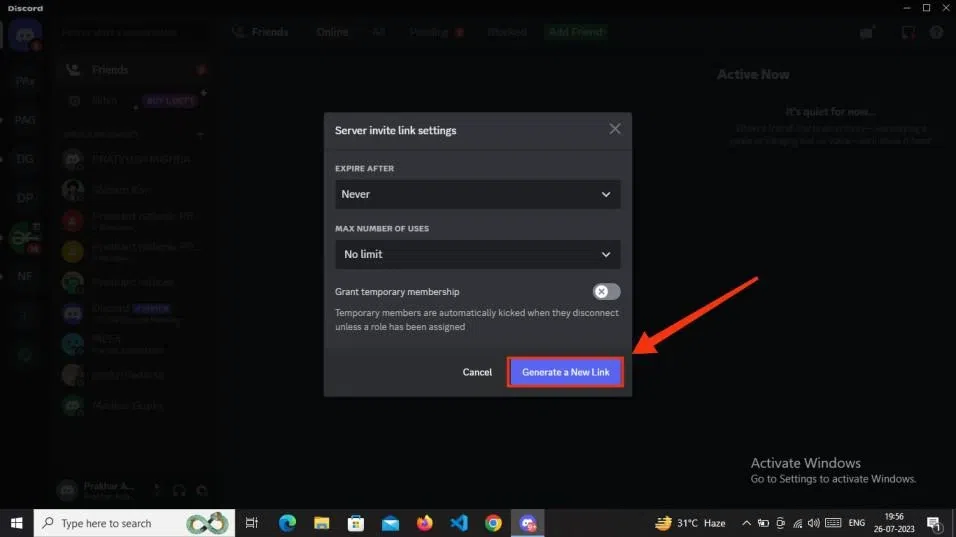The width and height of the screenshot is (956, 537).
Task: Launch Firefox from the taskbar
Action: coord(424,523)
